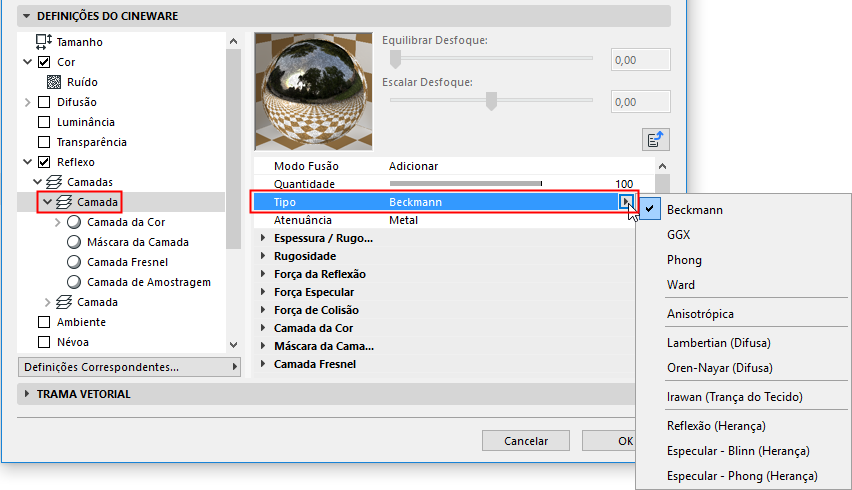Click the Quantidade slider bar
Screen dimensions: 852x490
tap(466, 184)
